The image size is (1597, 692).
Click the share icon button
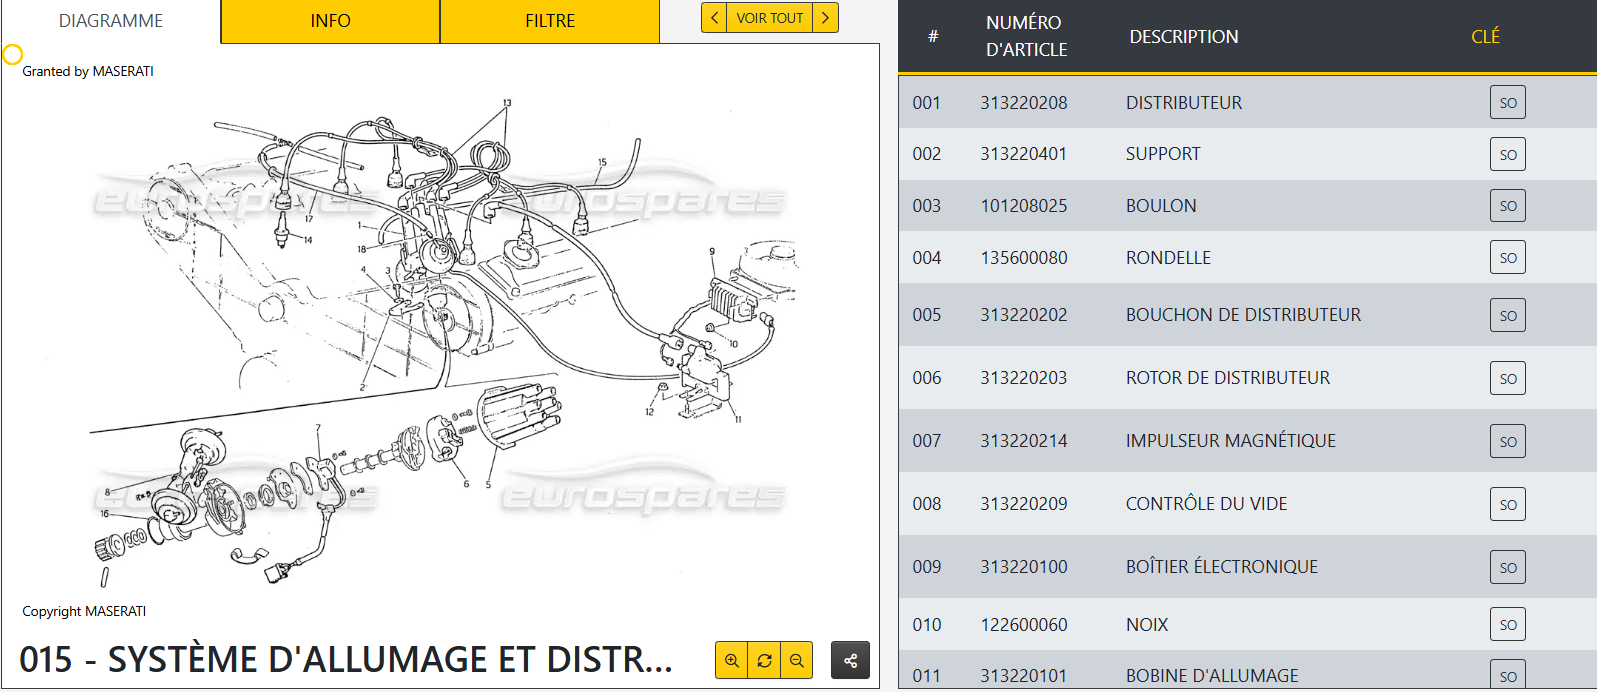coord(850,660)
